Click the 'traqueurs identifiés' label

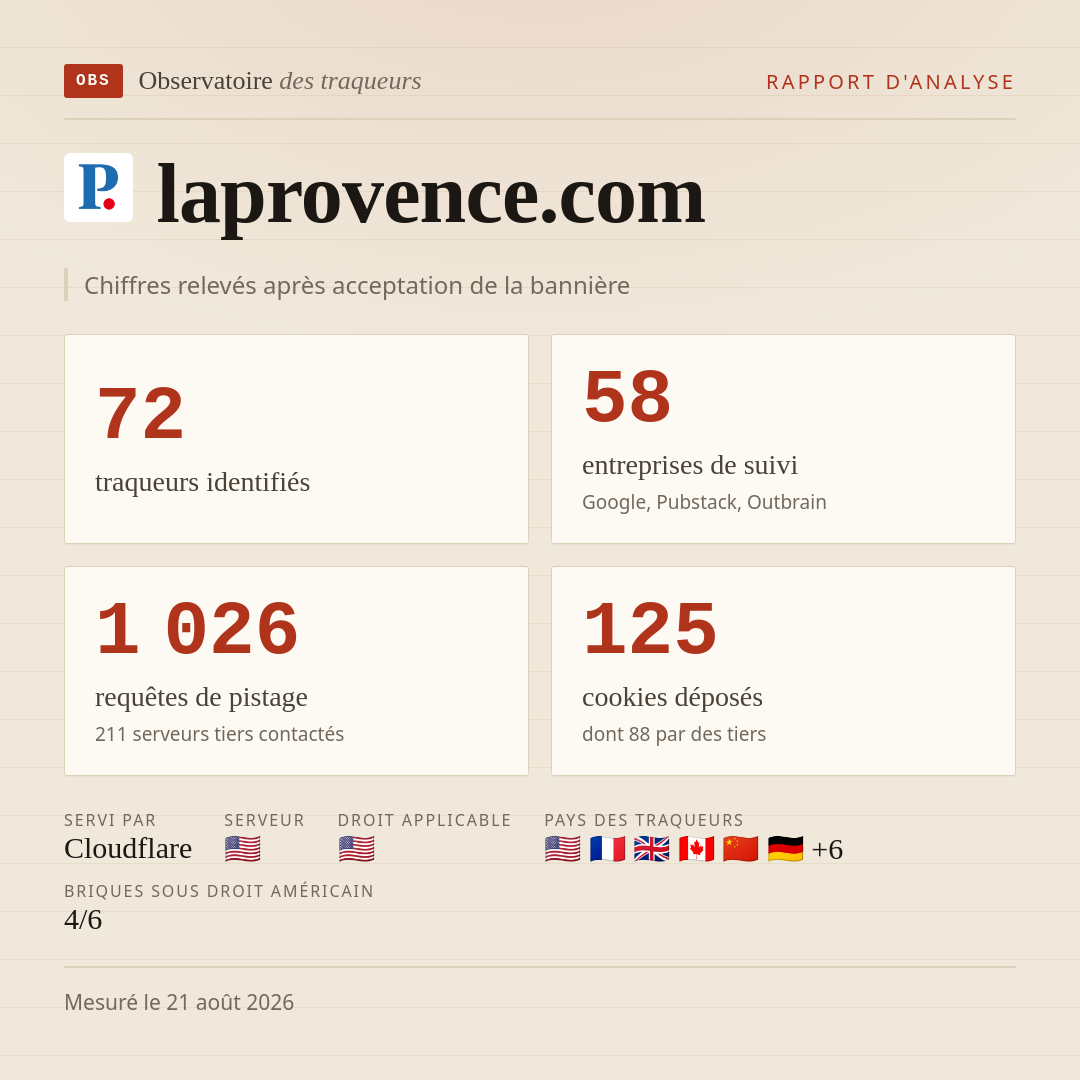202,482
